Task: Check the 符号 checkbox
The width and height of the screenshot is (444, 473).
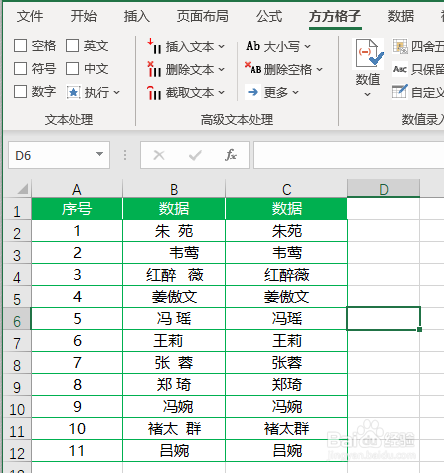Action: (20, 69)
